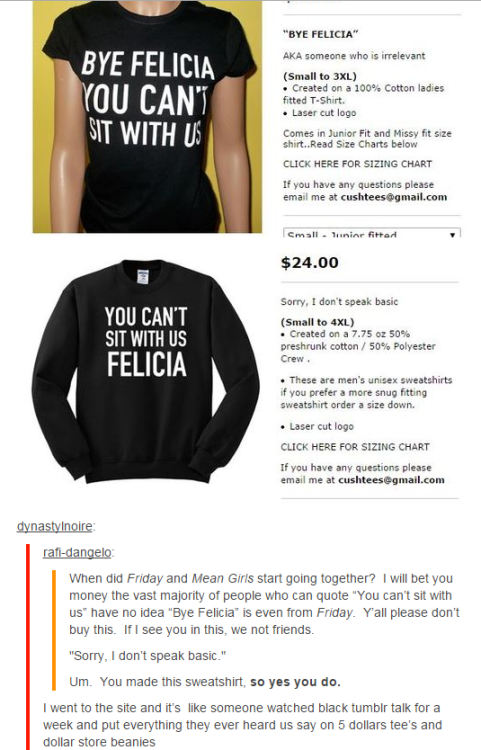Image resolution: width=481 pixels, height=750 pixels.
Task: Click the (Small to 4XL) size range text
Action: point(317,322)
